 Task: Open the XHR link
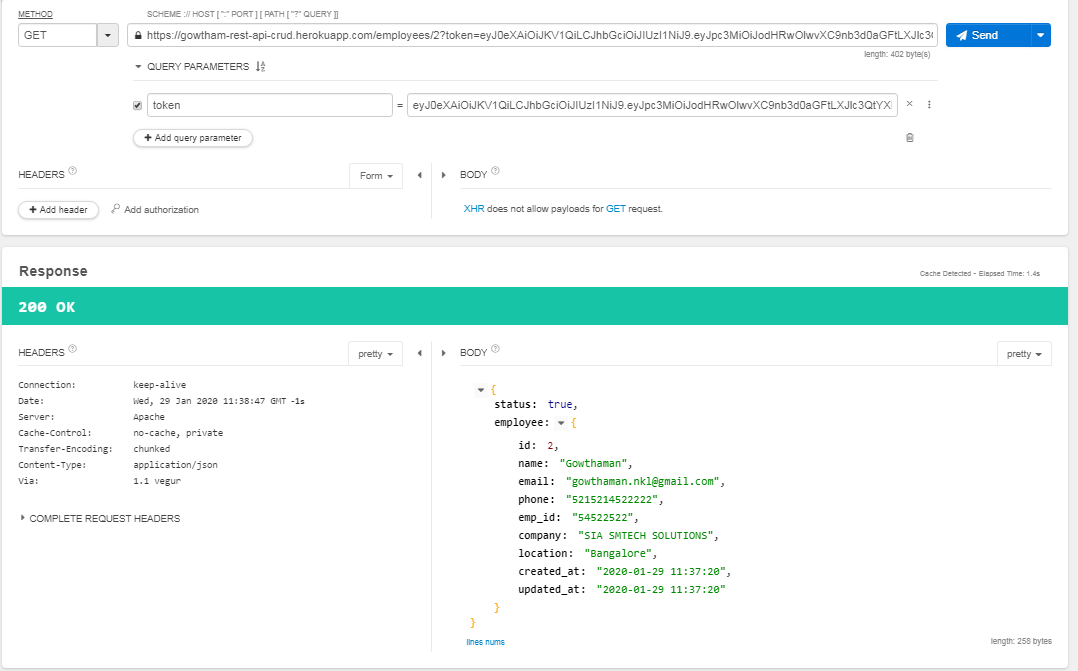[474, 208]
